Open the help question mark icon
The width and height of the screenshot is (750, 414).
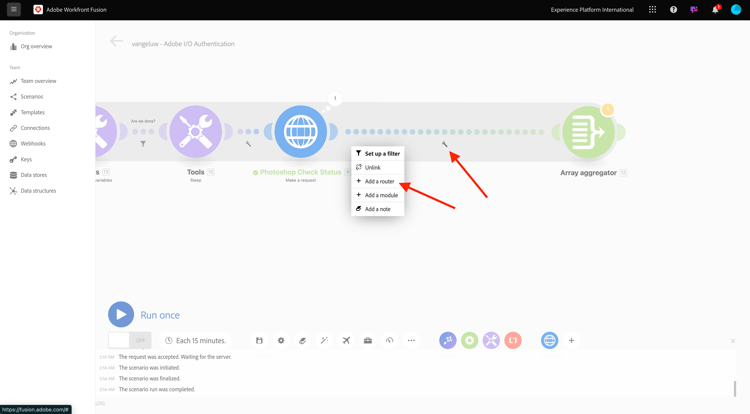pyautogui.click(x=673, y=10)
